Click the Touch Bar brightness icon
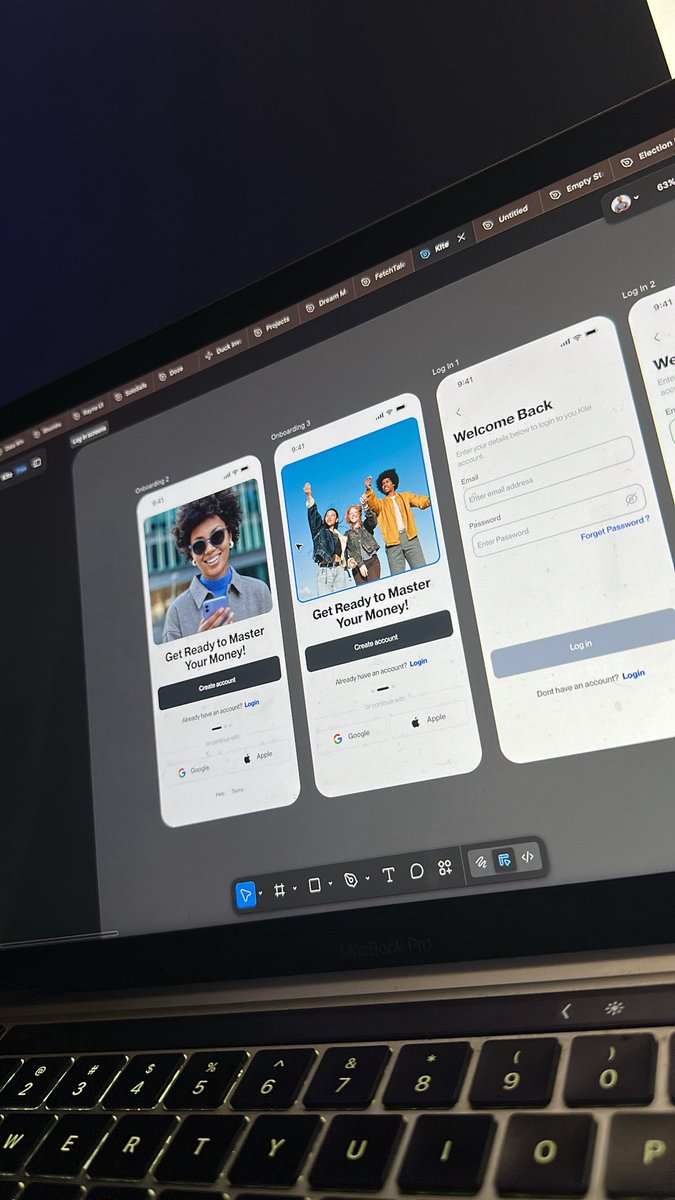This screenshot has height=1200, width=675. click(614, 1007)
